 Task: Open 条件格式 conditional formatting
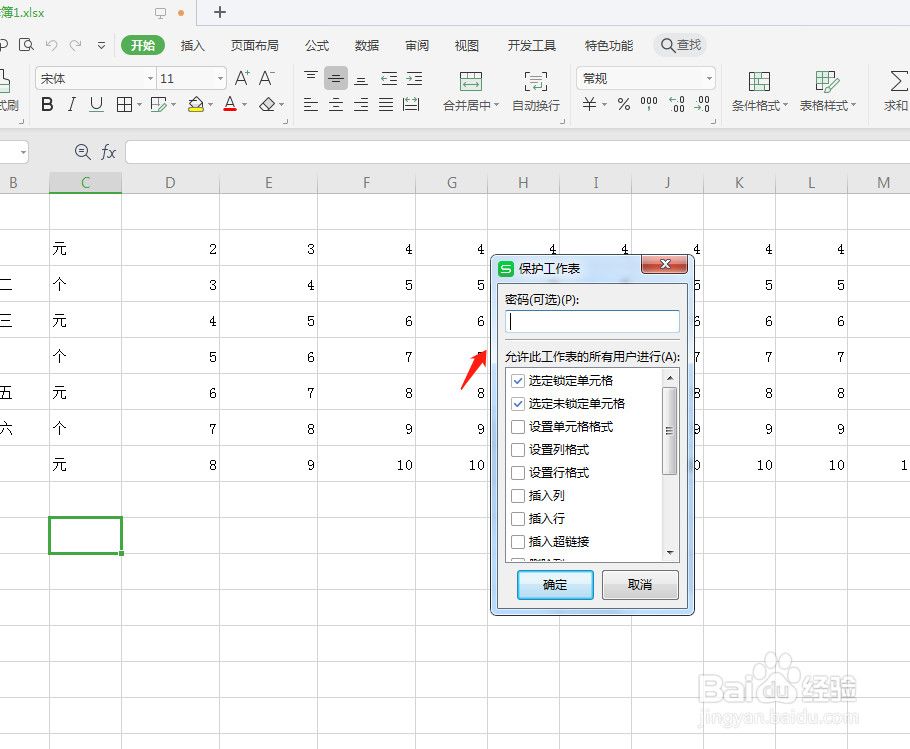click(x=758, y=91)
